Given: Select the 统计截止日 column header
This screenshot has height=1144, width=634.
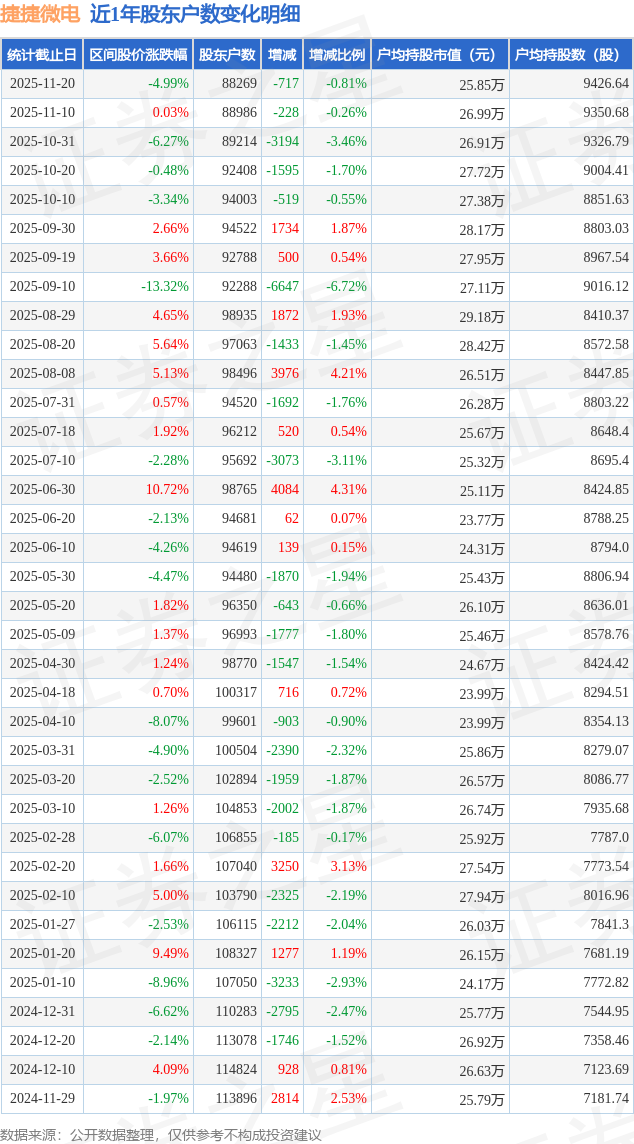Looking at the screenshot, I should click(x=42, y=55).
